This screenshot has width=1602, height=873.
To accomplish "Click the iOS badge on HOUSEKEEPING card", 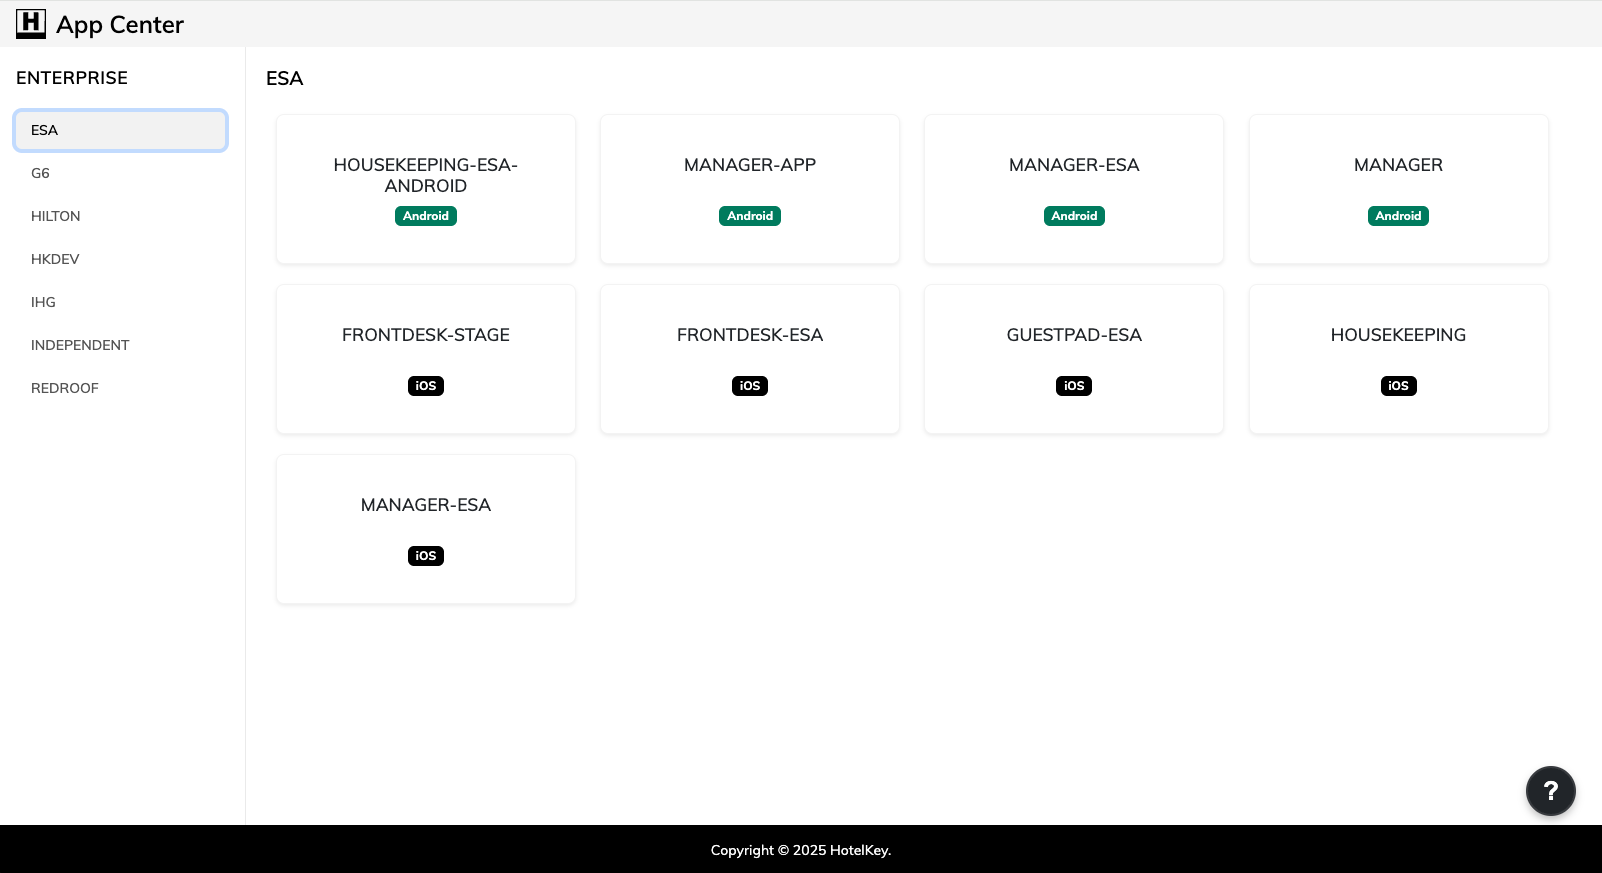I will click(x=1398, y=386).
